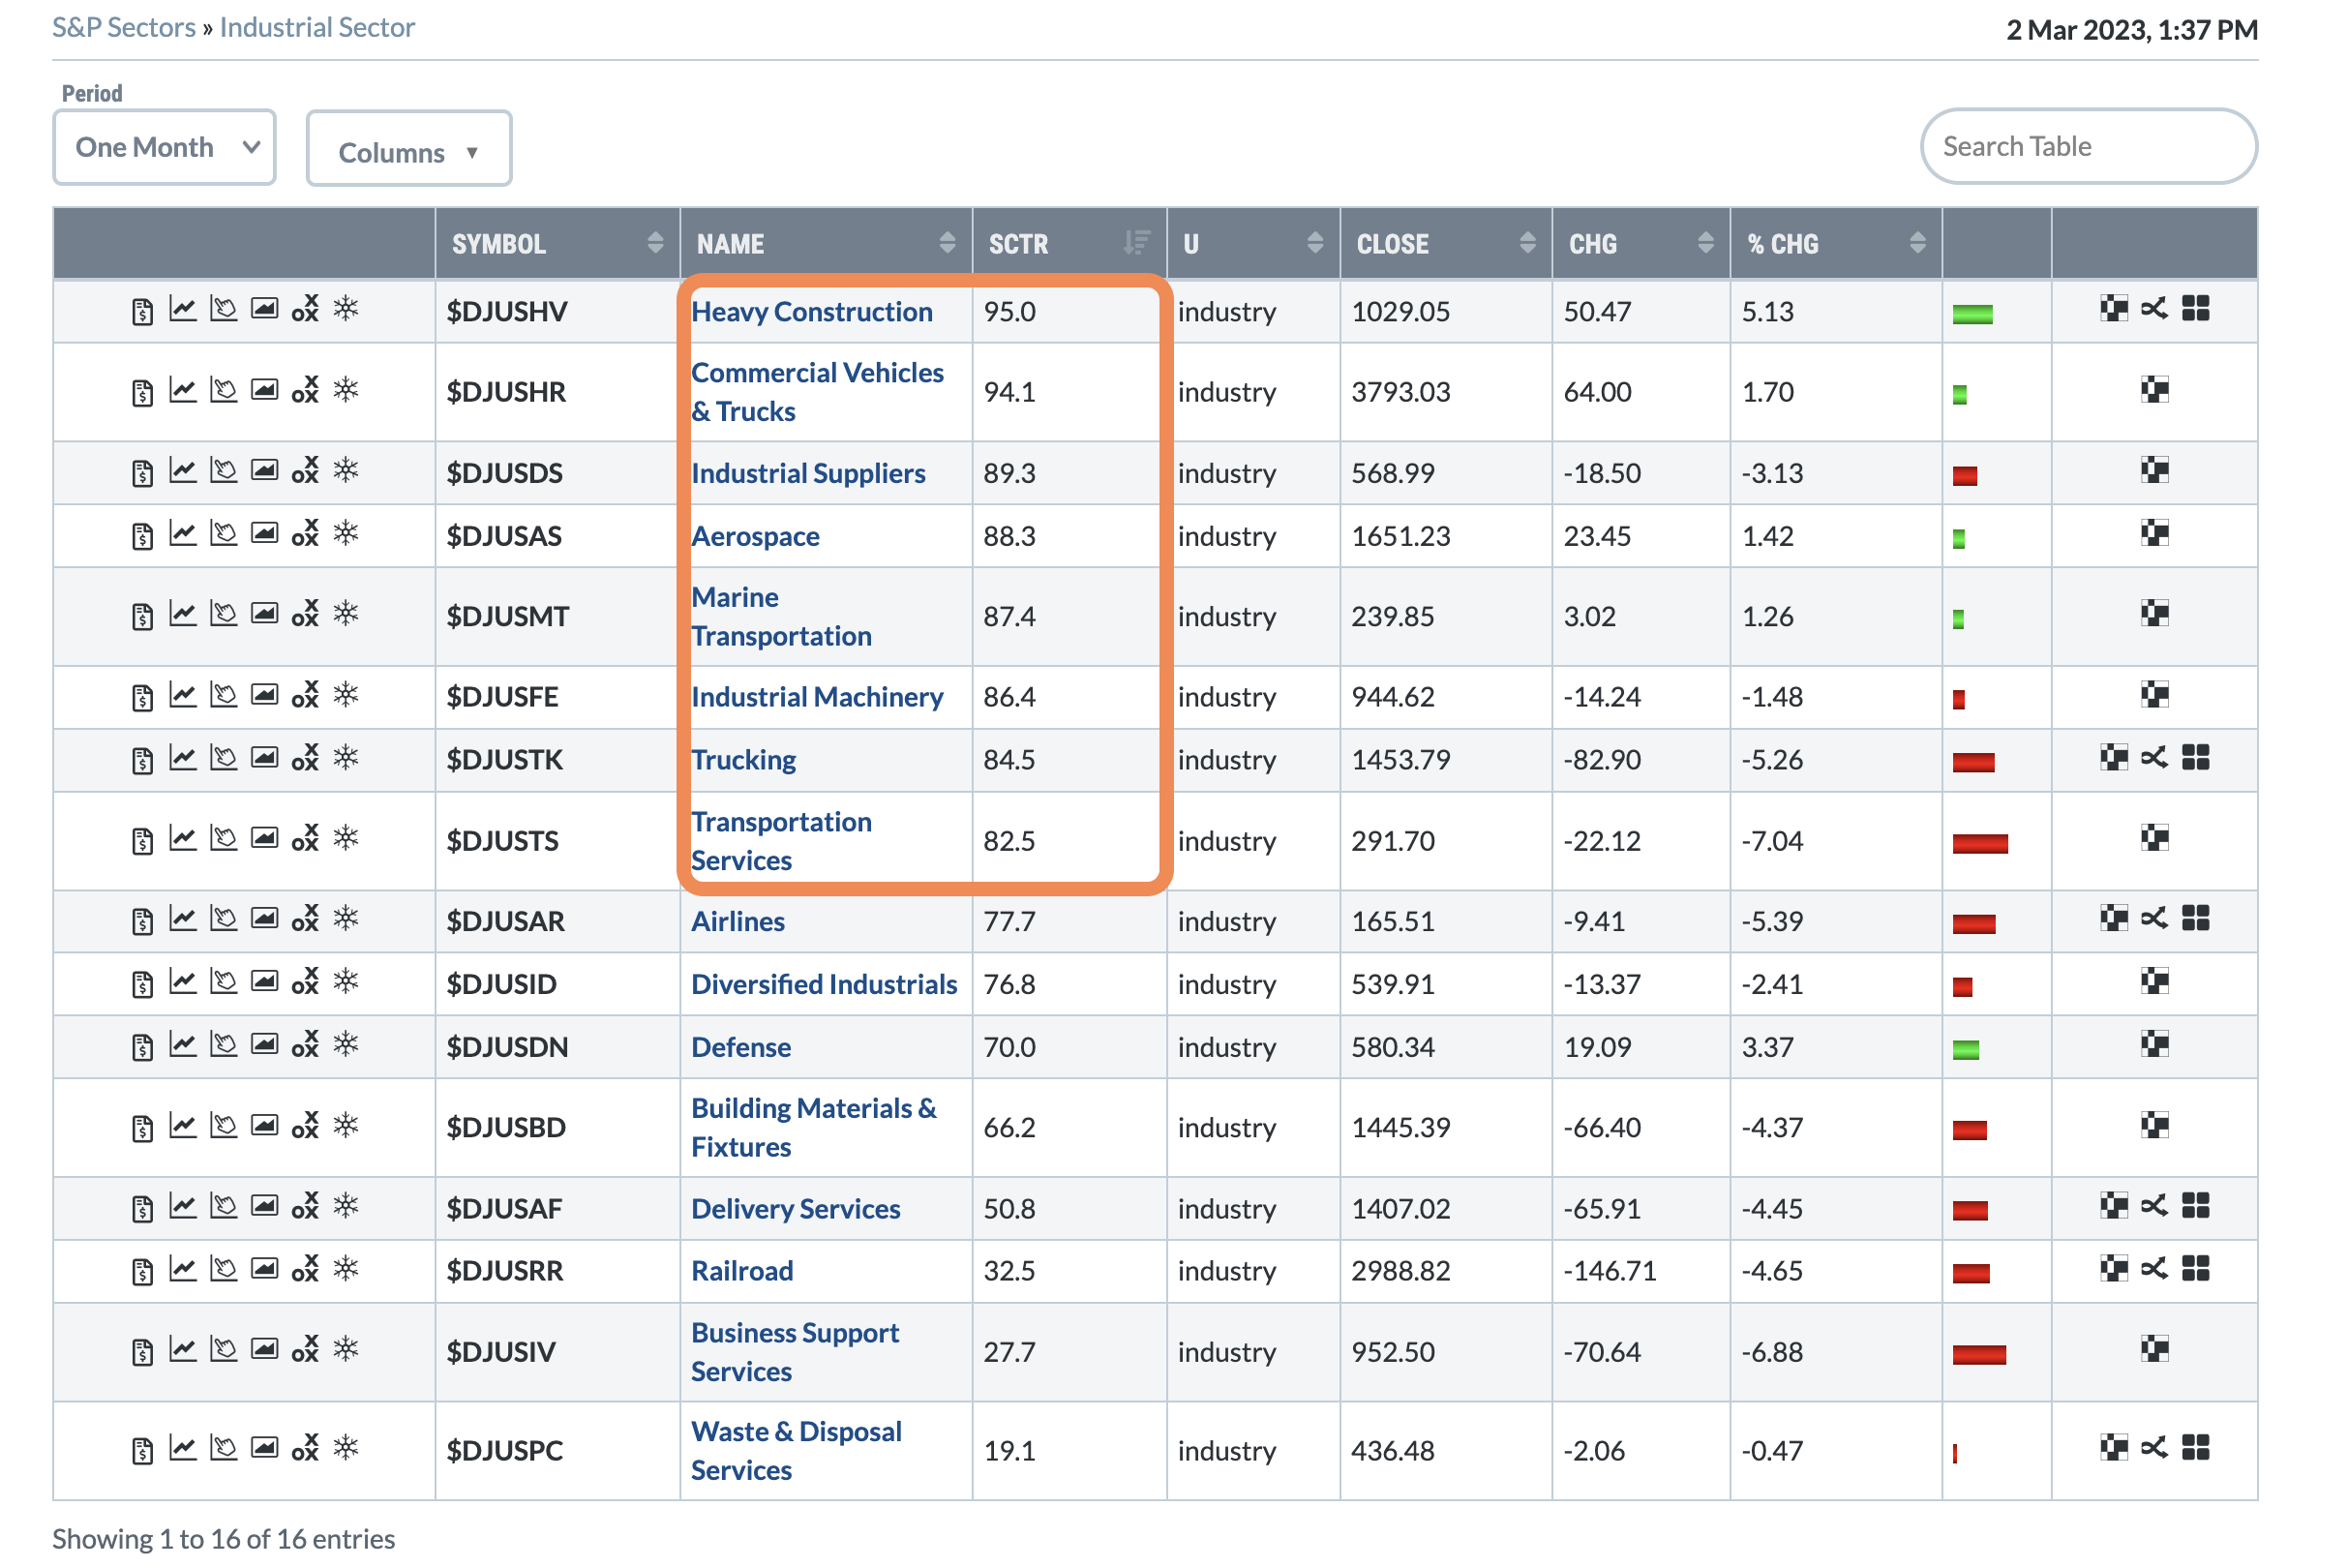
Task: Click CandleGlance grid icon in Delivery Services row
Action: [x=2195, y=1206]
